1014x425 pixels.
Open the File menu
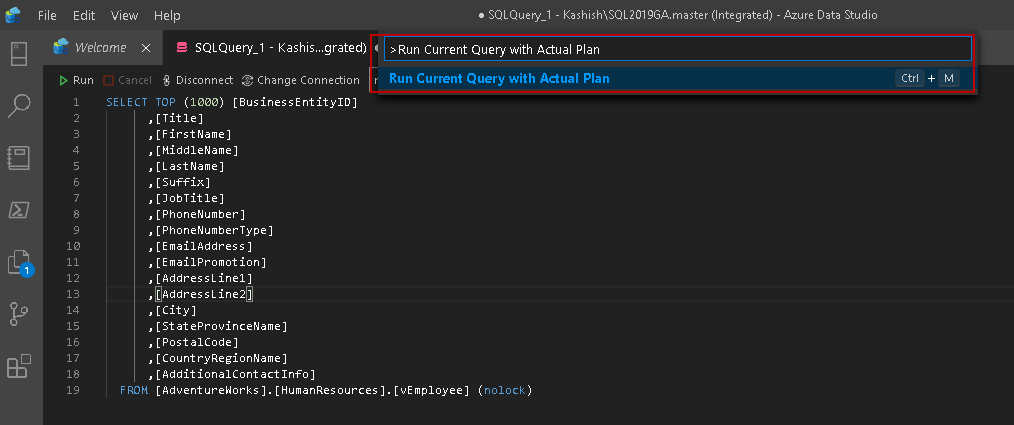(x=47, y=16)
